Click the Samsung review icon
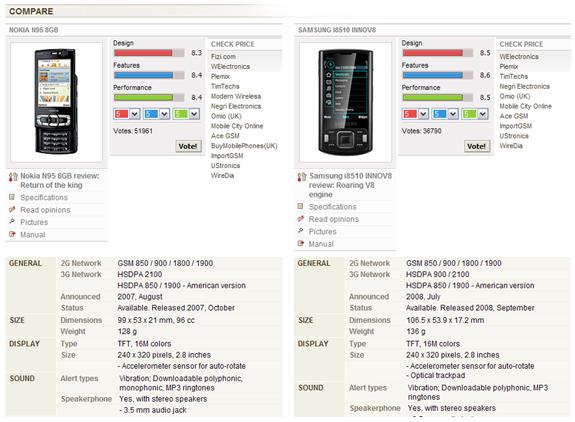The width and height of the screenshot is (575, 422). [302, 177]
